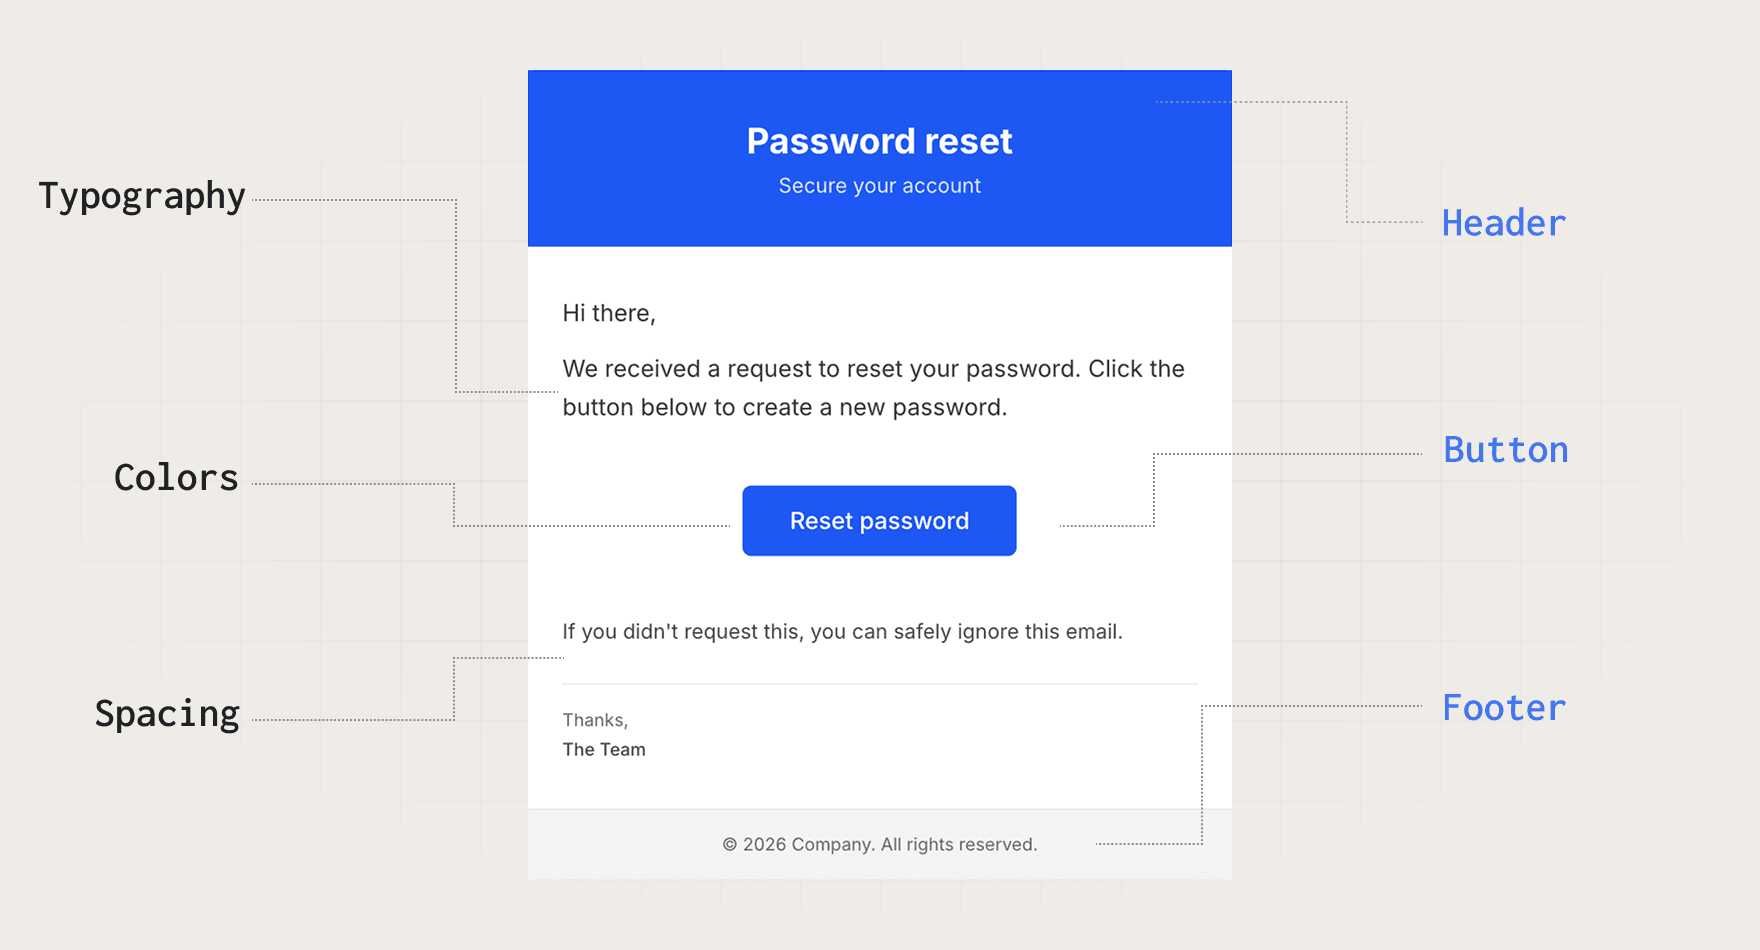
Task: Click the "All rights reserved." footer text
Action: [958, 845]
